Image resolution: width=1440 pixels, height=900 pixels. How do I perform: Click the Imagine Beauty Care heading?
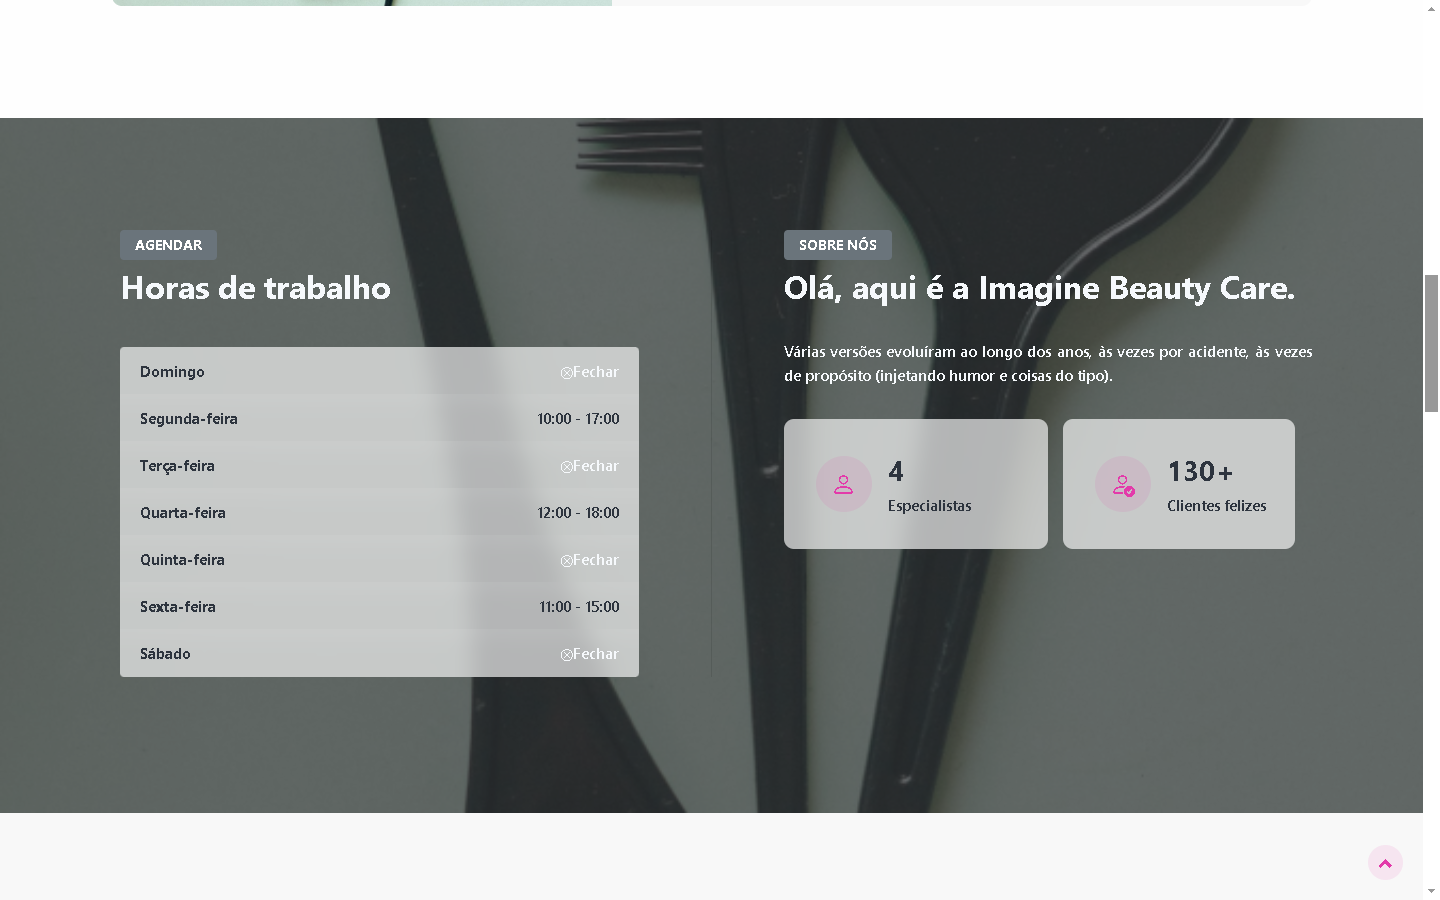1039,288
